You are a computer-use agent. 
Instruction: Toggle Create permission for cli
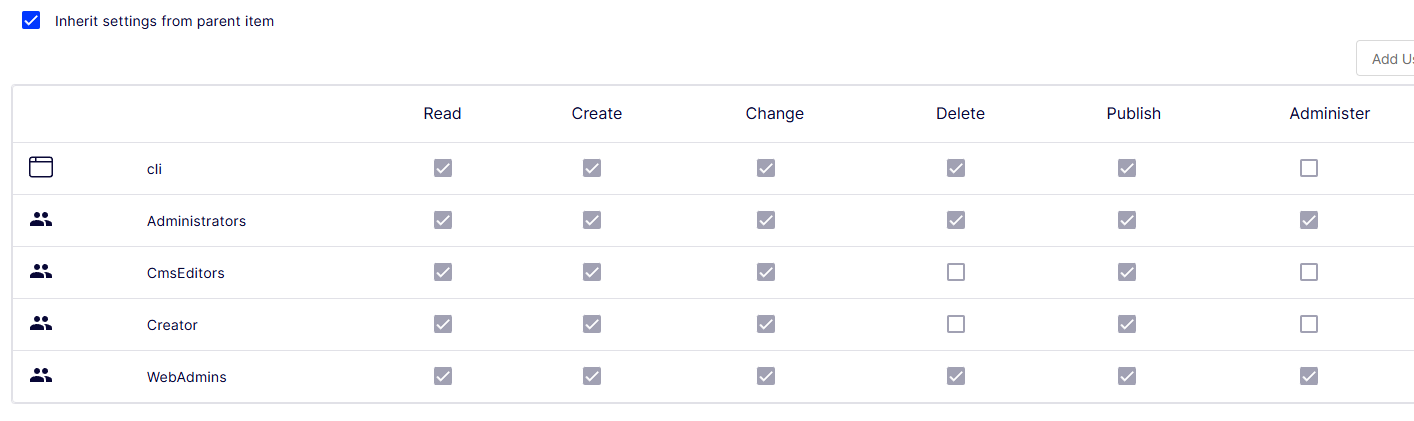click(x=592, y=168)
